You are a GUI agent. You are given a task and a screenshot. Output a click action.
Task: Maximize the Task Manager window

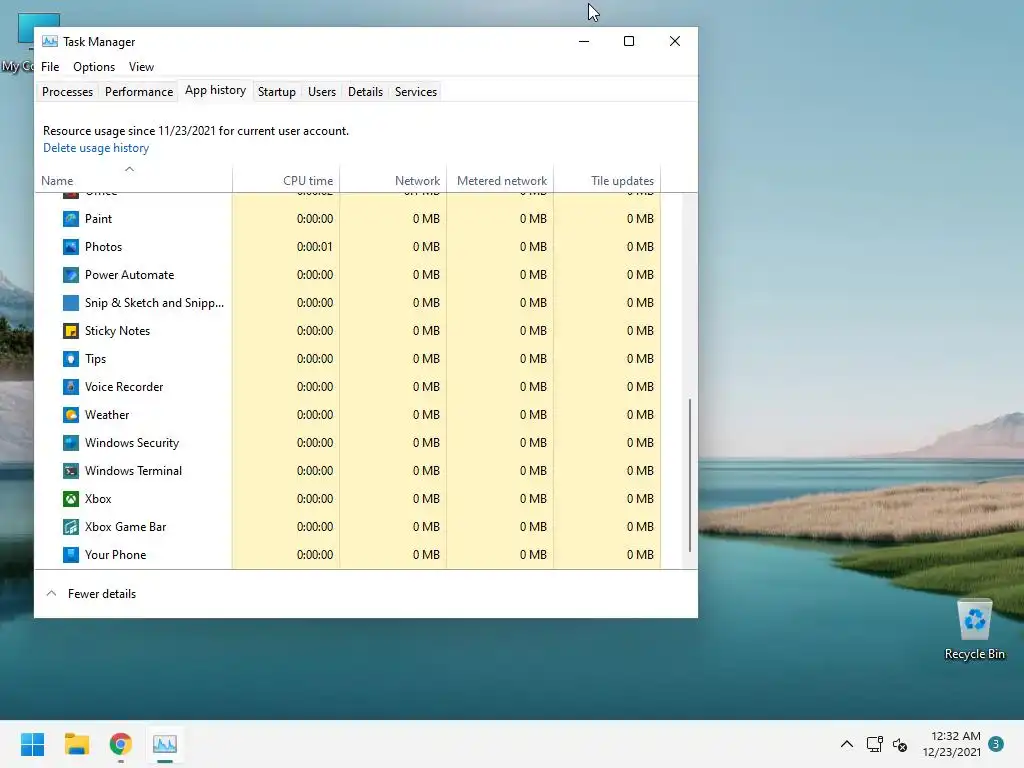coord(629,41)
